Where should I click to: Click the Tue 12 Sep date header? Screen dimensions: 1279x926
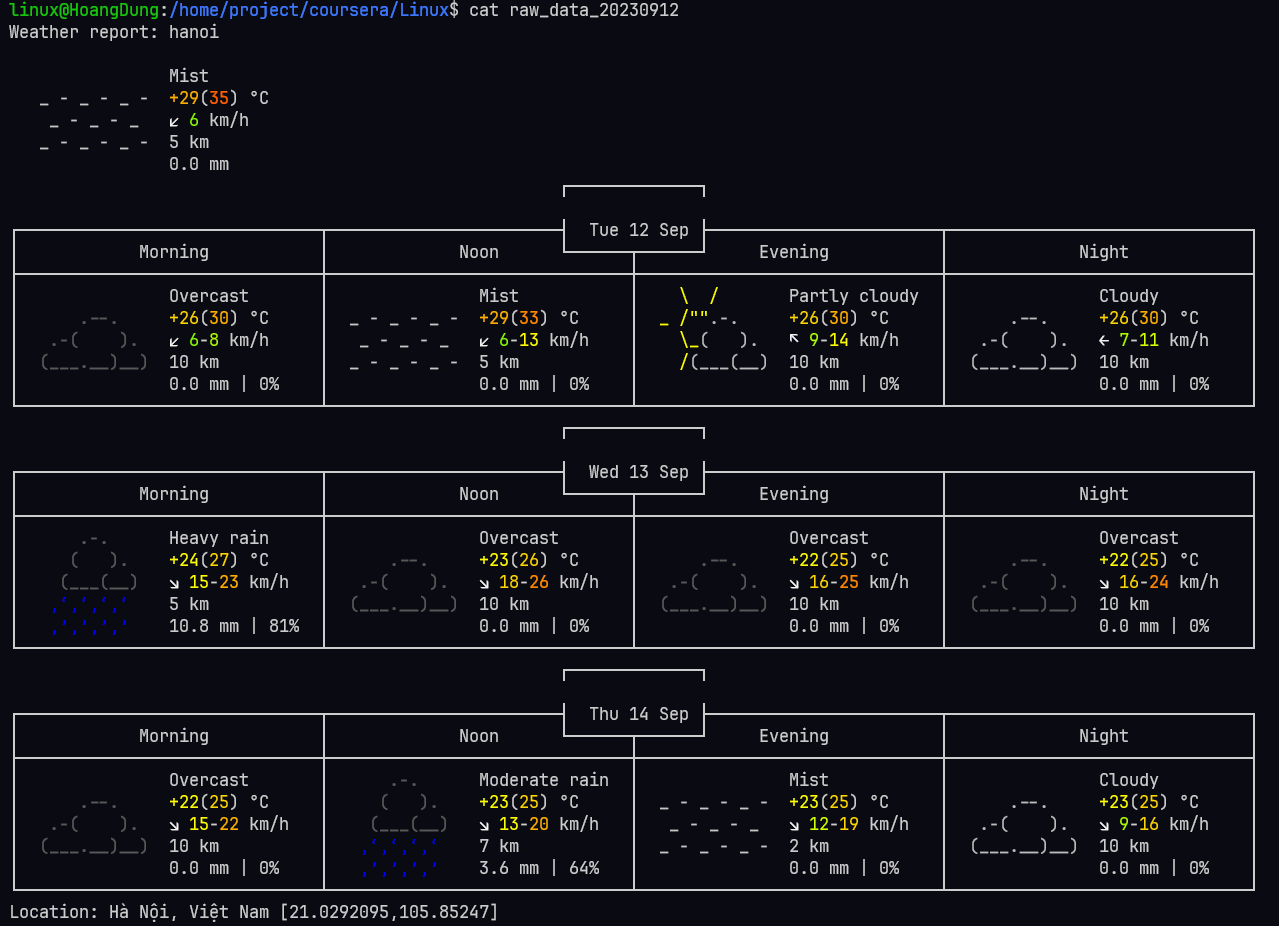click(x=634, y=230)
